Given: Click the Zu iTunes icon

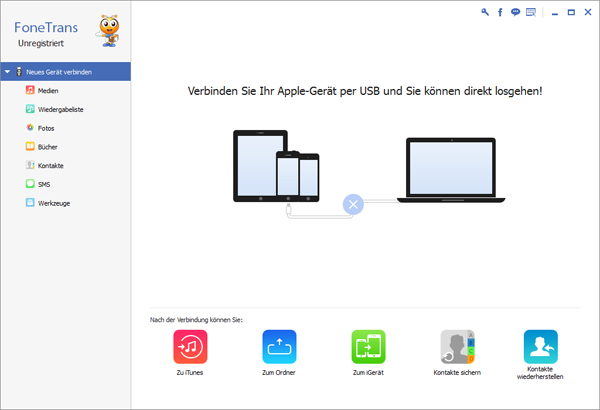Looking at the screenshot, I should click(x=190, y=346).
